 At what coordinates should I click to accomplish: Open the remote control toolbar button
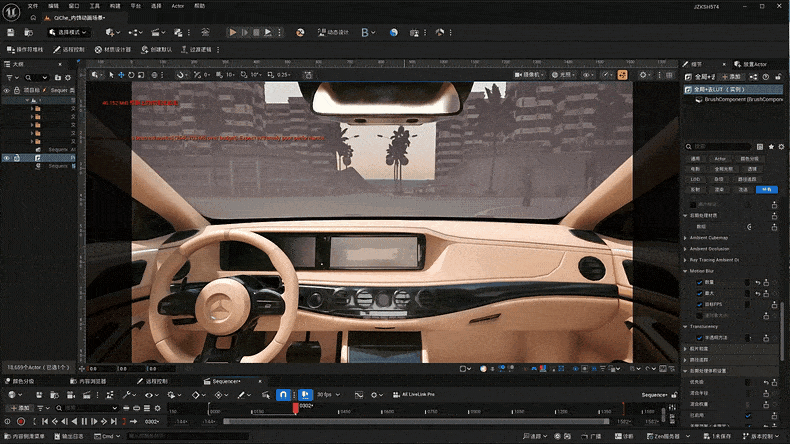tap(70, 49)
